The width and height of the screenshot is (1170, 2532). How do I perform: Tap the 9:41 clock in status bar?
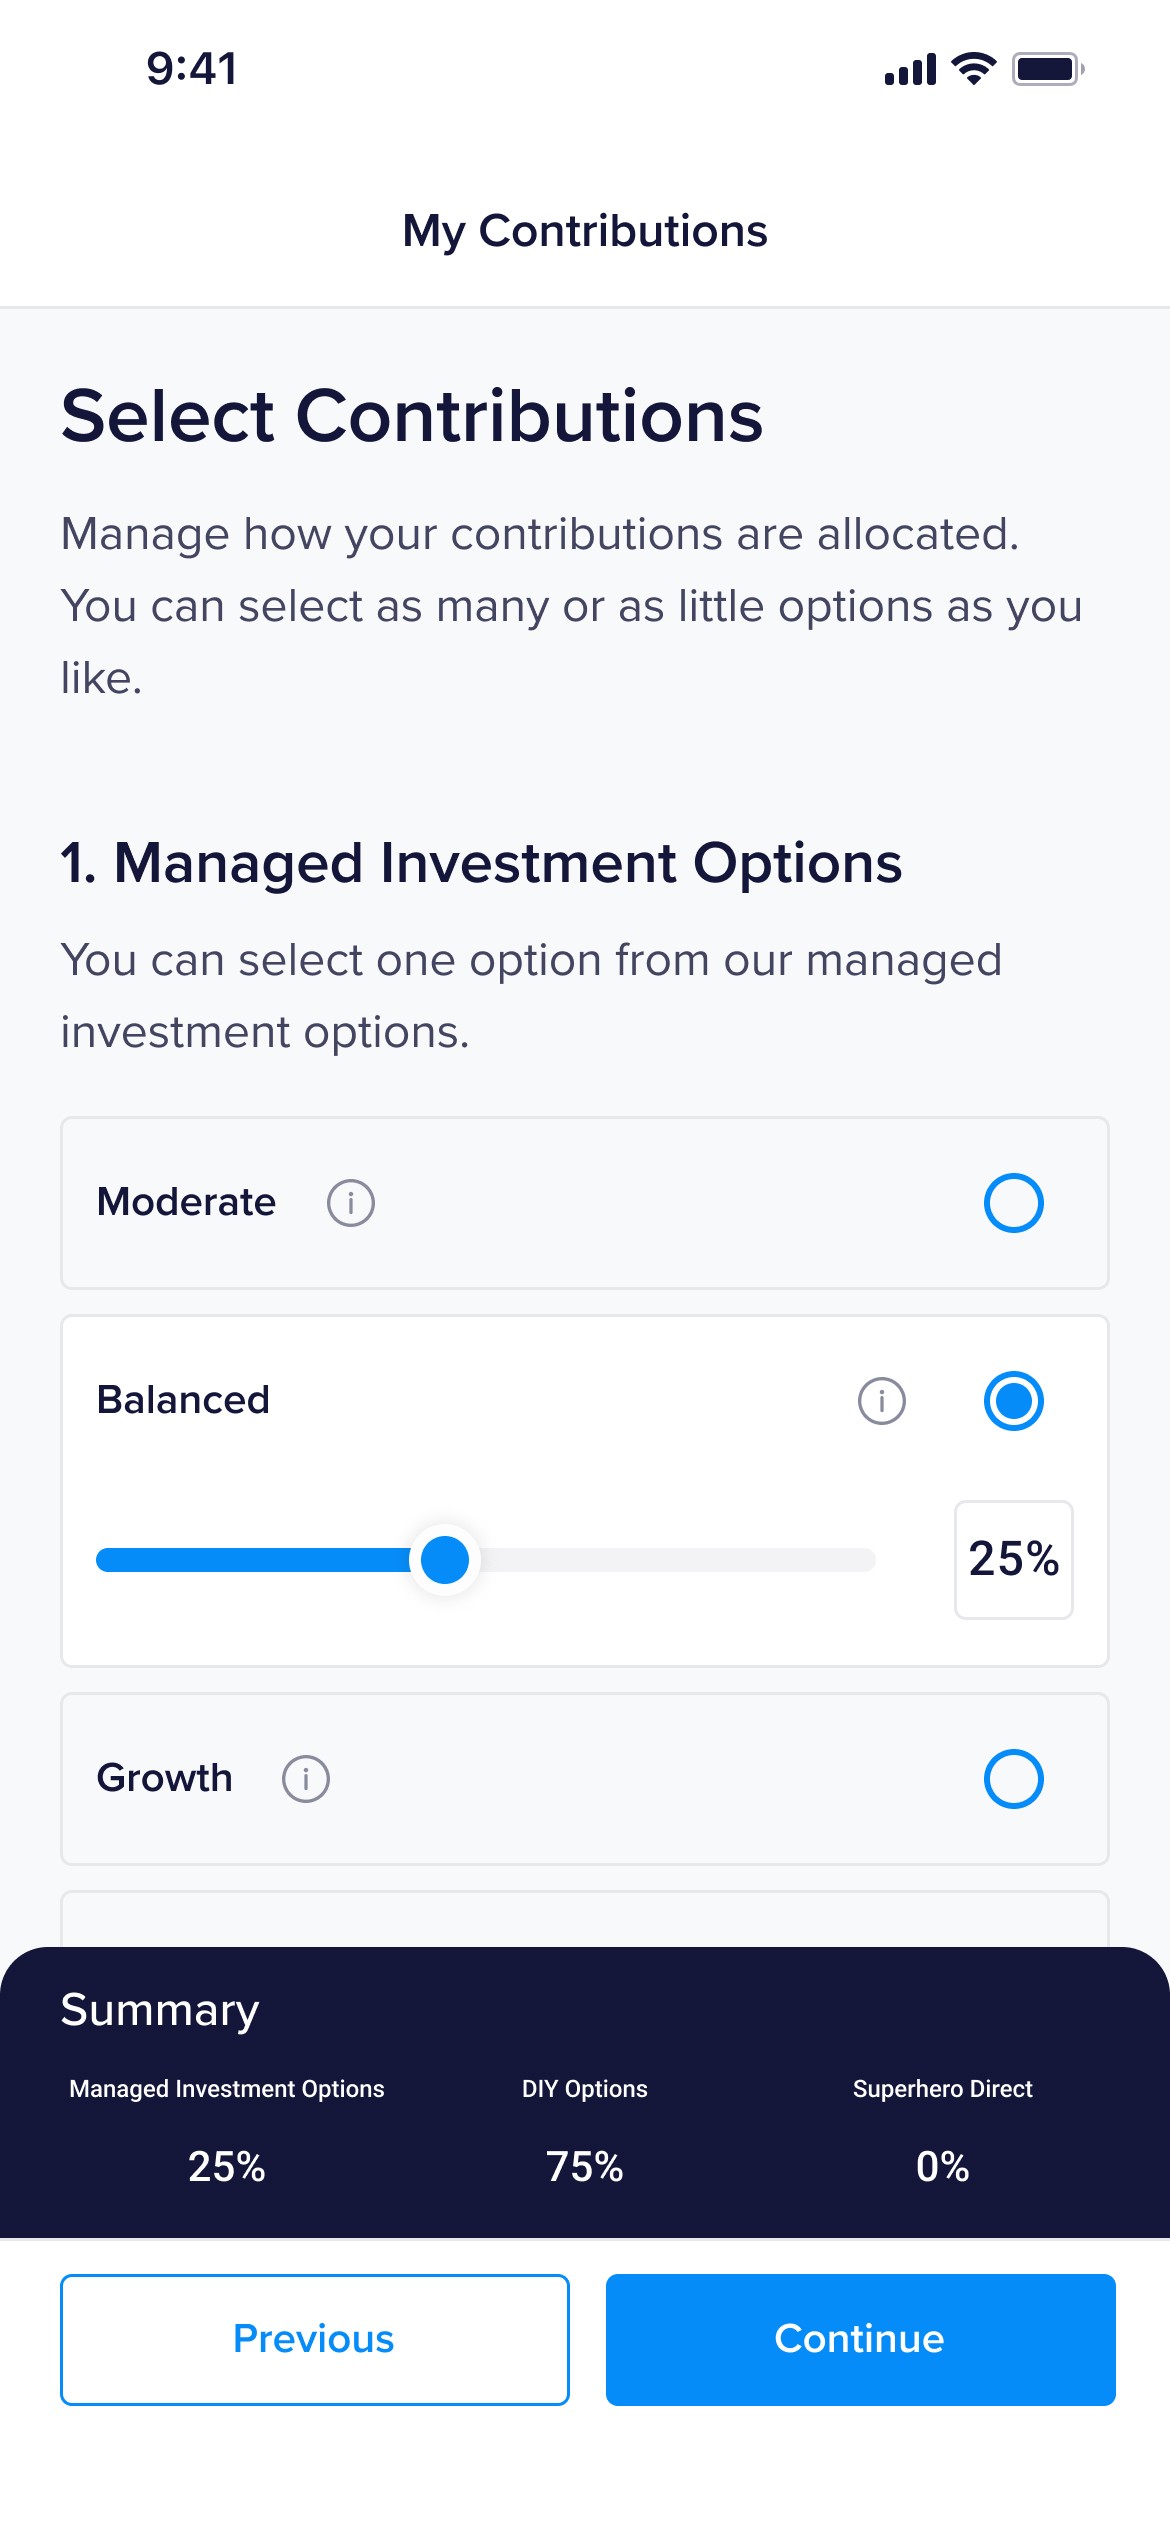click(x=192, y=69)
